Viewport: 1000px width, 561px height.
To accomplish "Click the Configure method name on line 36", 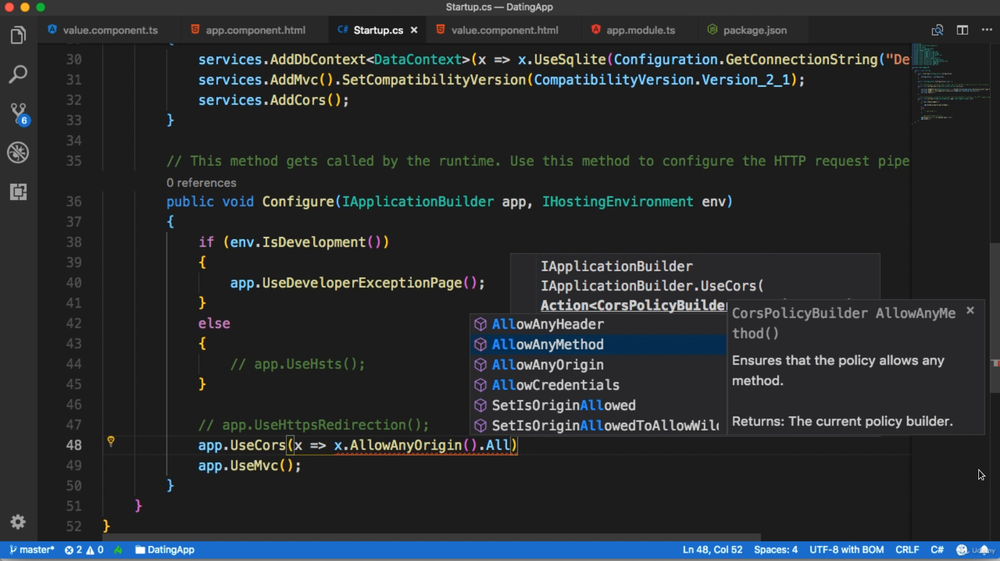I will pos(298,201).
